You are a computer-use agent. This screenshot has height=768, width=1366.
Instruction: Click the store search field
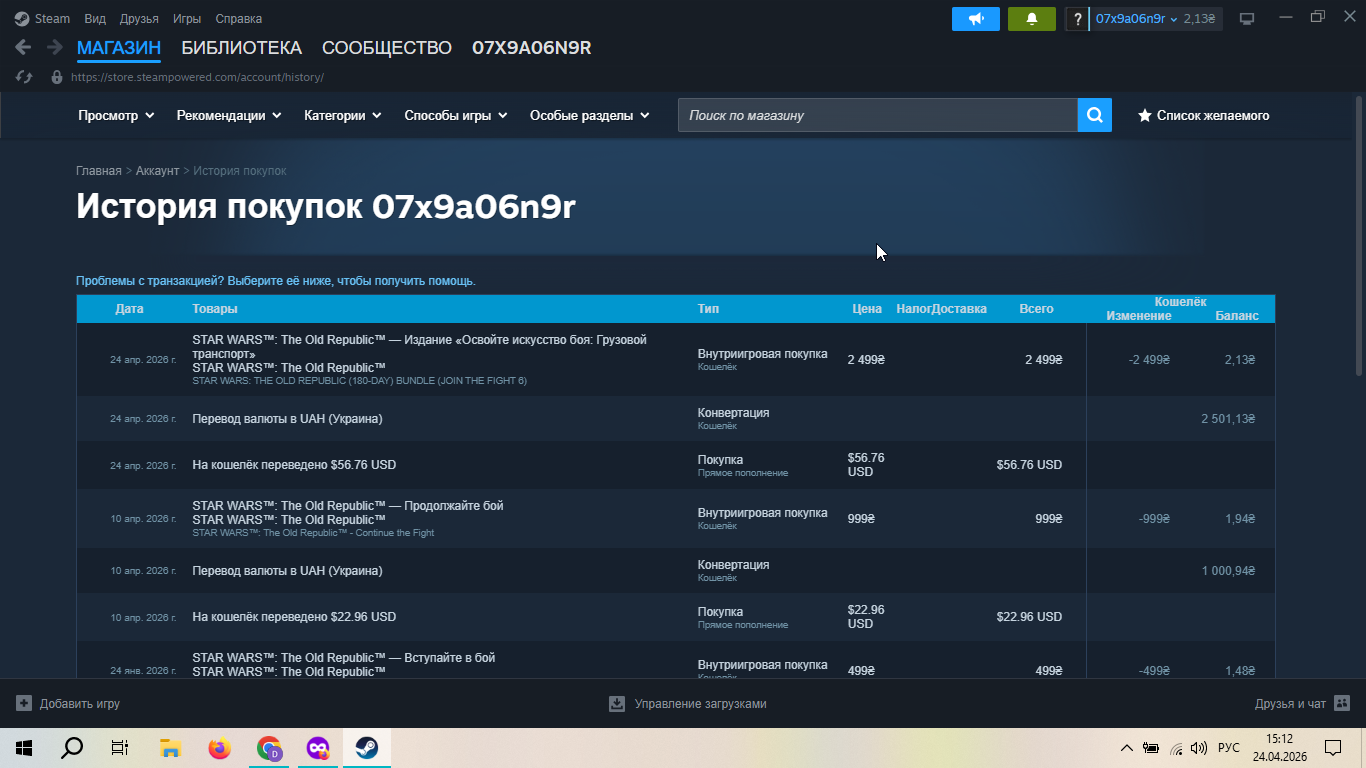(878, 115)
